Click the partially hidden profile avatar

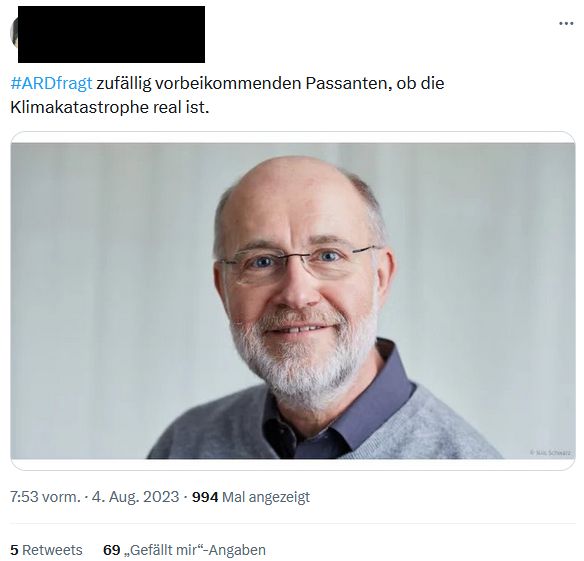(x=14, y=33)
